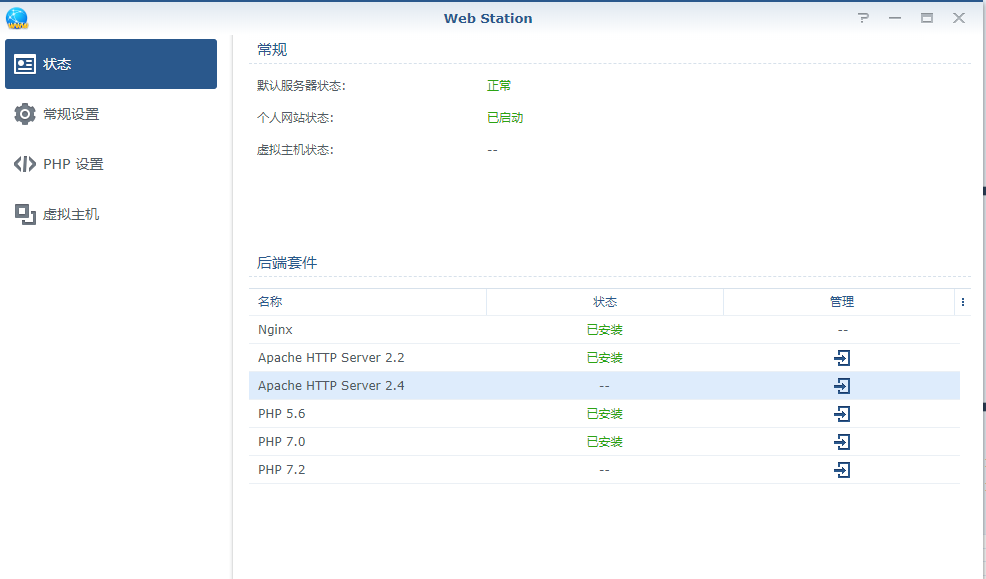Click the 正常 default server status value
Viewport: 986px width, 579px height.
point(499,85)
